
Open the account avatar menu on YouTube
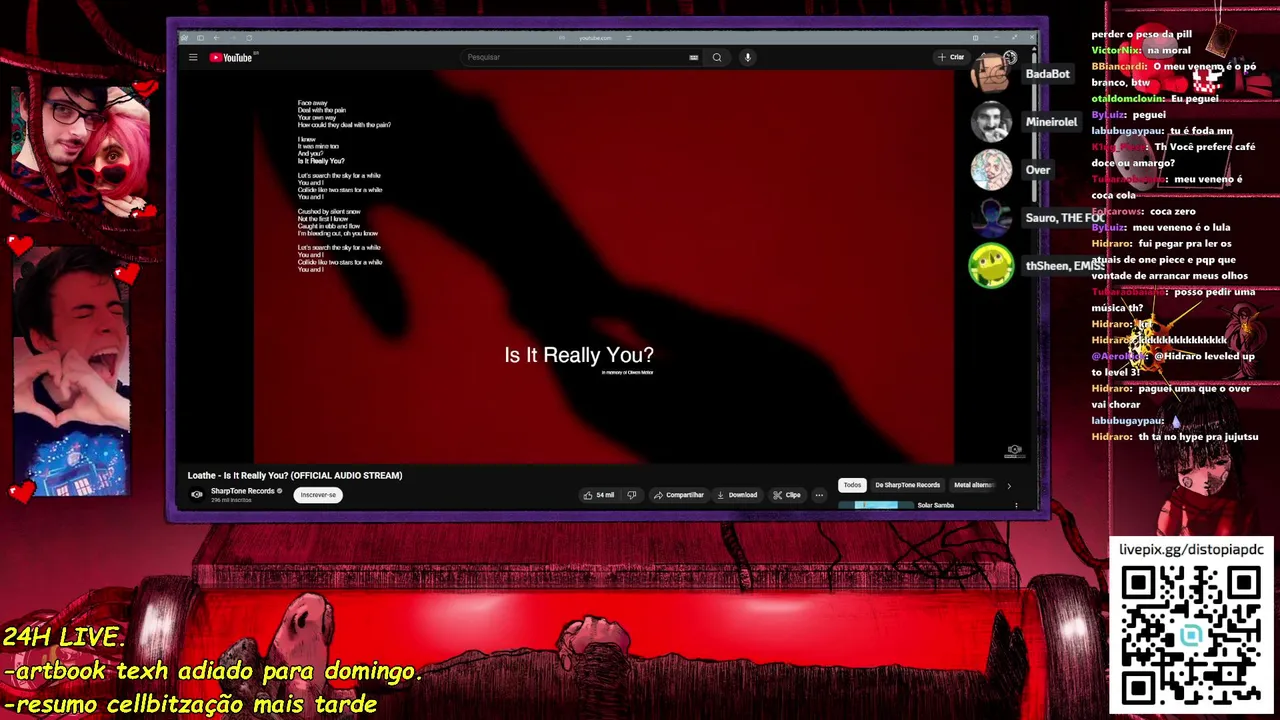point(1010,57)
